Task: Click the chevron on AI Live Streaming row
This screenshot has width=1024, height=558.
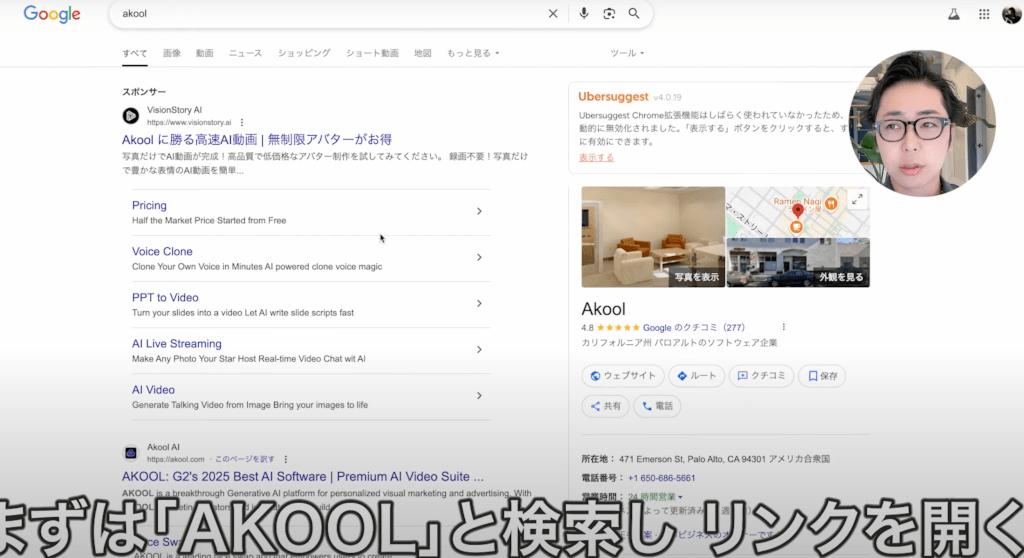Action: [x=479, y=350]
